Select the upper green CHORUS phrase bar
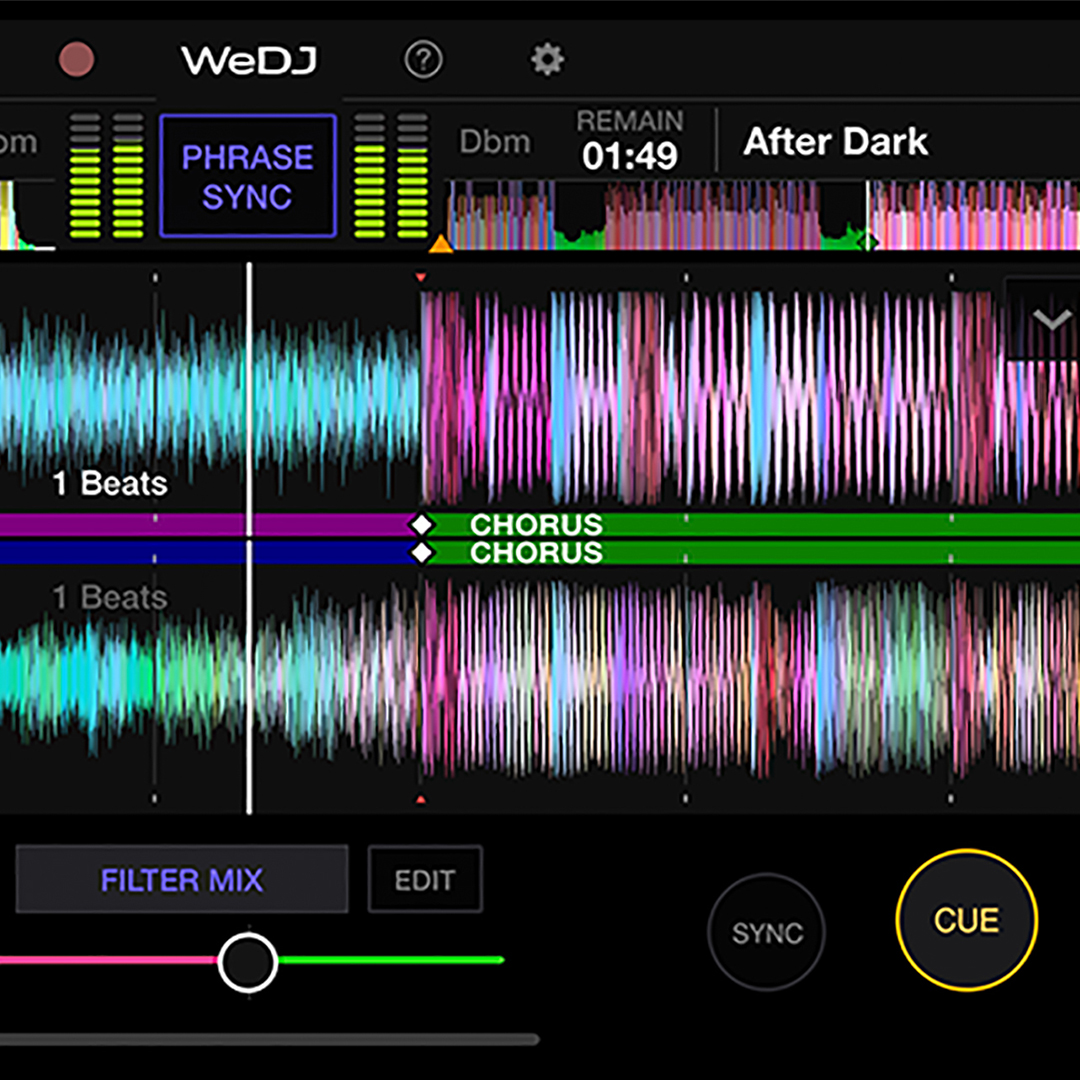Viewport: 1080px width, 1080px height. (800, 524)
